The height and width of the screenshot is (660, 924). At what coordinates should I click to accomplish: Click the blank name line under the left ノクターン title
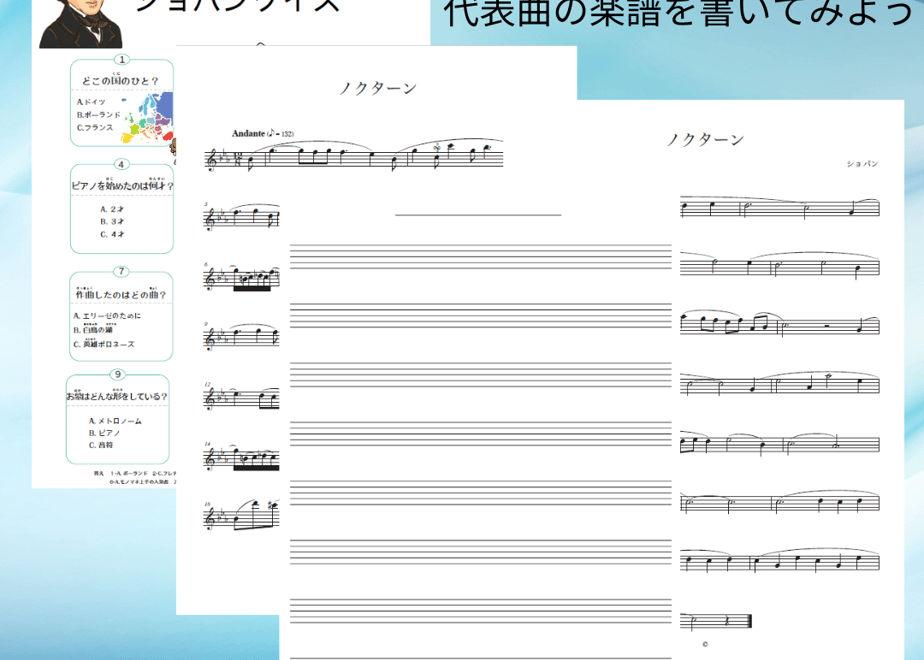478,215
